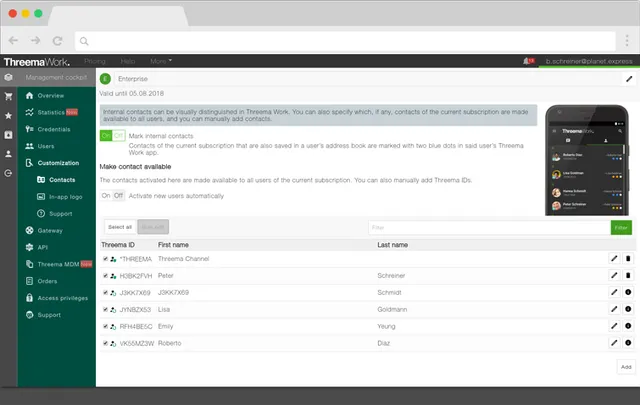Screen dimensions: 640x405
Task: Click the Add button
Action: point(626,367)
